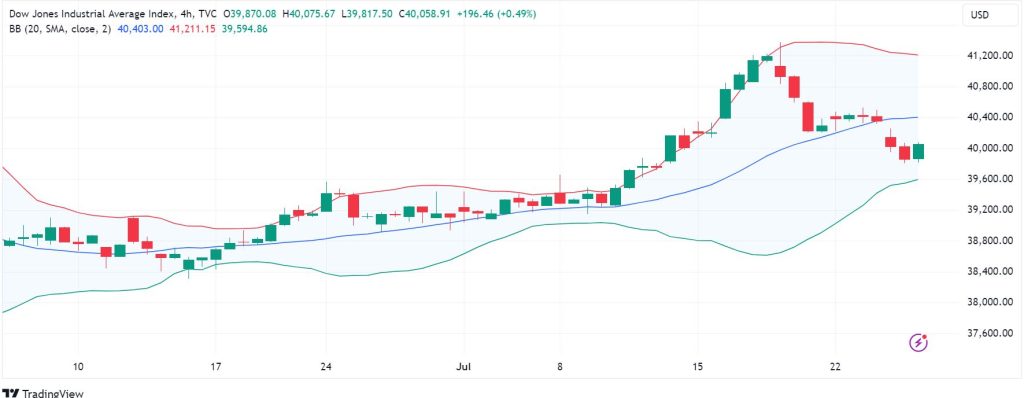Click the TradingView text link
The height and width of the screenshot is (398, 1024).
tap(54, 393)
